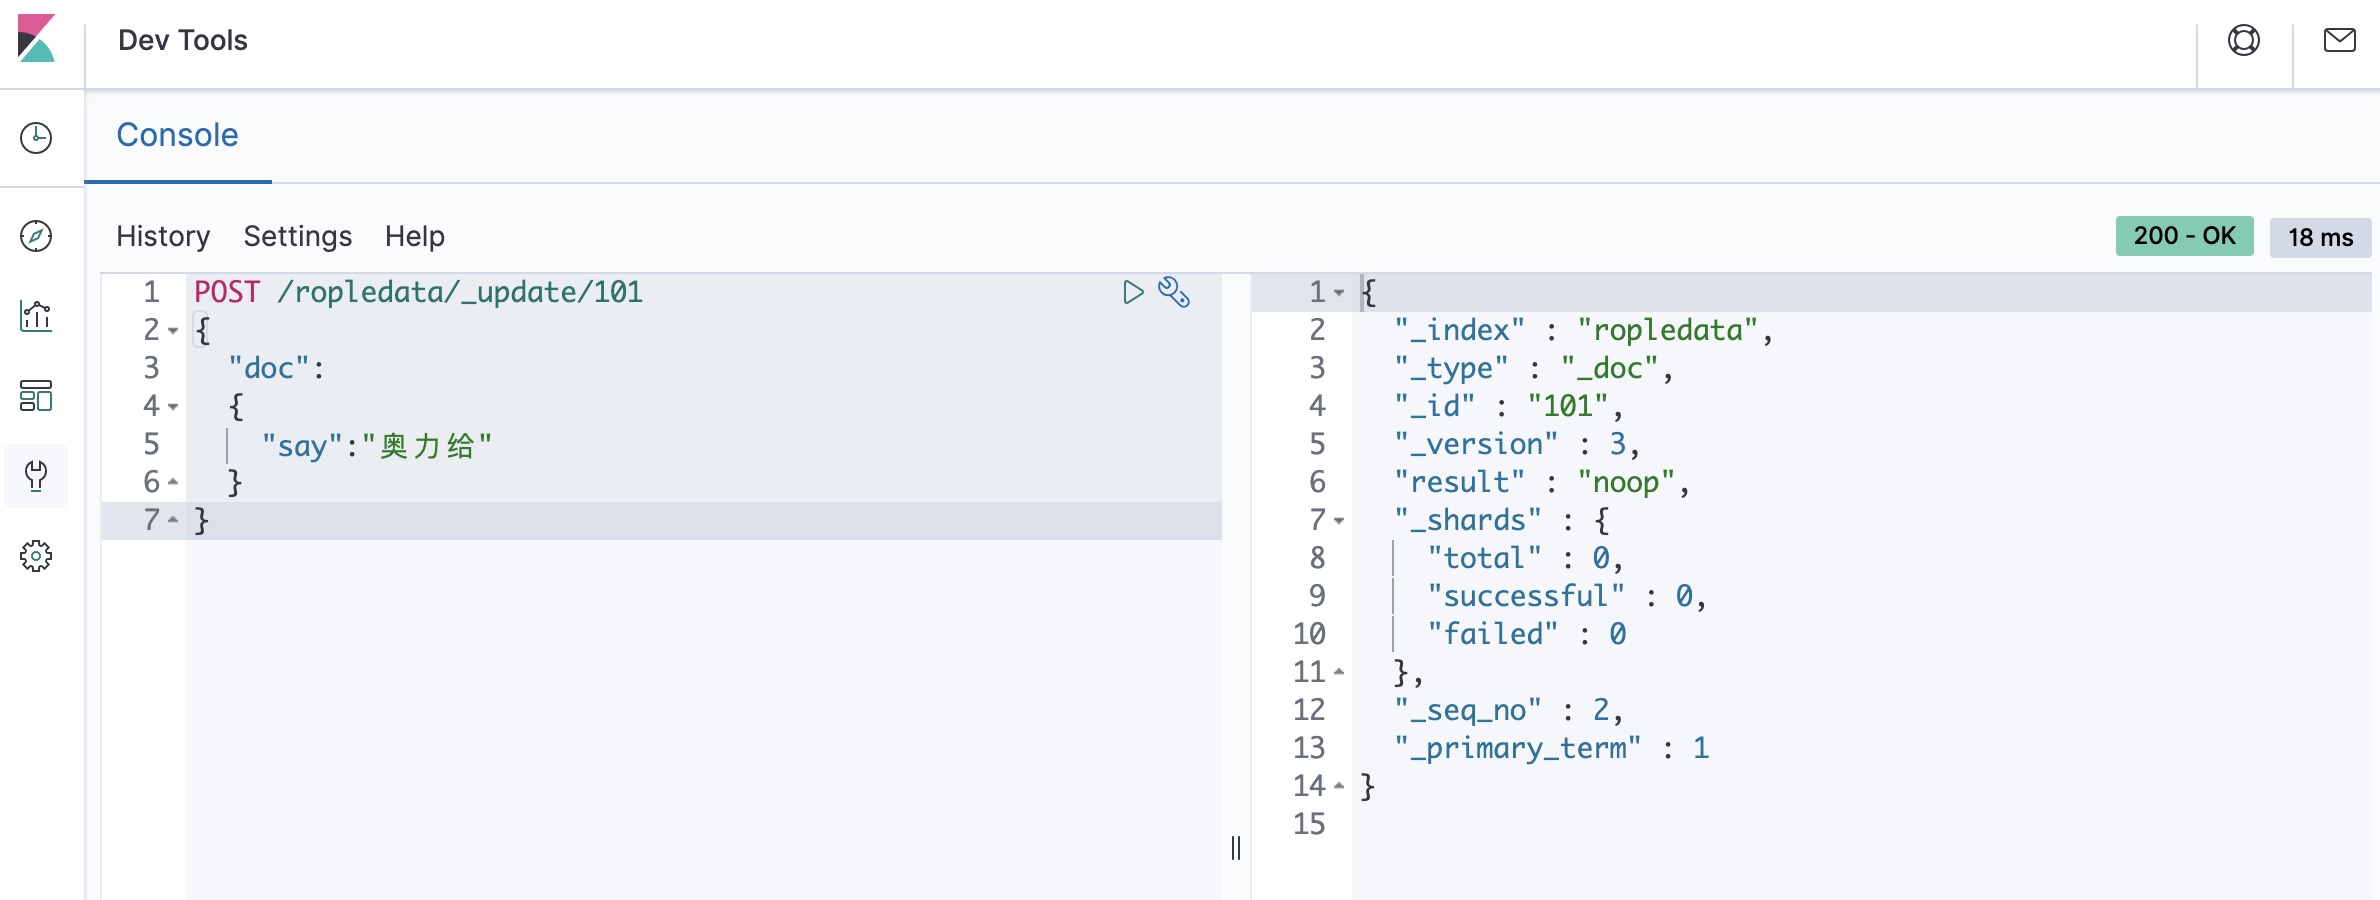Click the pane resize handle between editors

coord(1236,848)
